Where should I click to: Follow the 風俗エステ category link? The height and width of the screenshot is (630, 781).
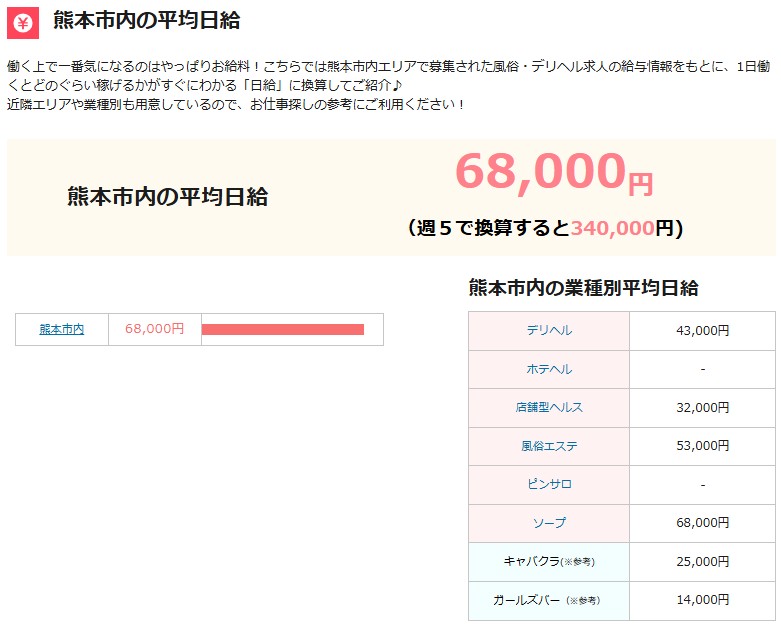pyautogui.click(x=549, y=446)
